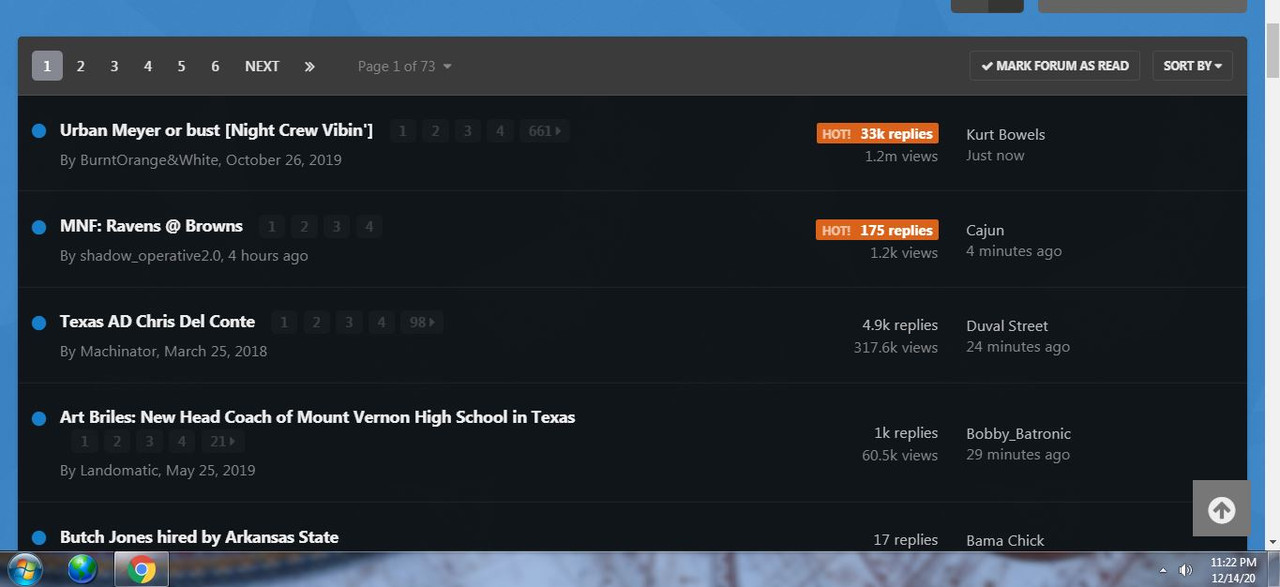Open the Page 1 of 73 dropdown

405,66
